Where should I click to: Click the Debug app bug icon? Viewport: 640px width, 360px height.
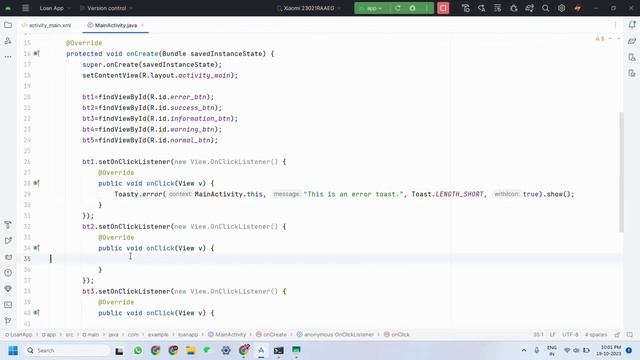(412, 8)
